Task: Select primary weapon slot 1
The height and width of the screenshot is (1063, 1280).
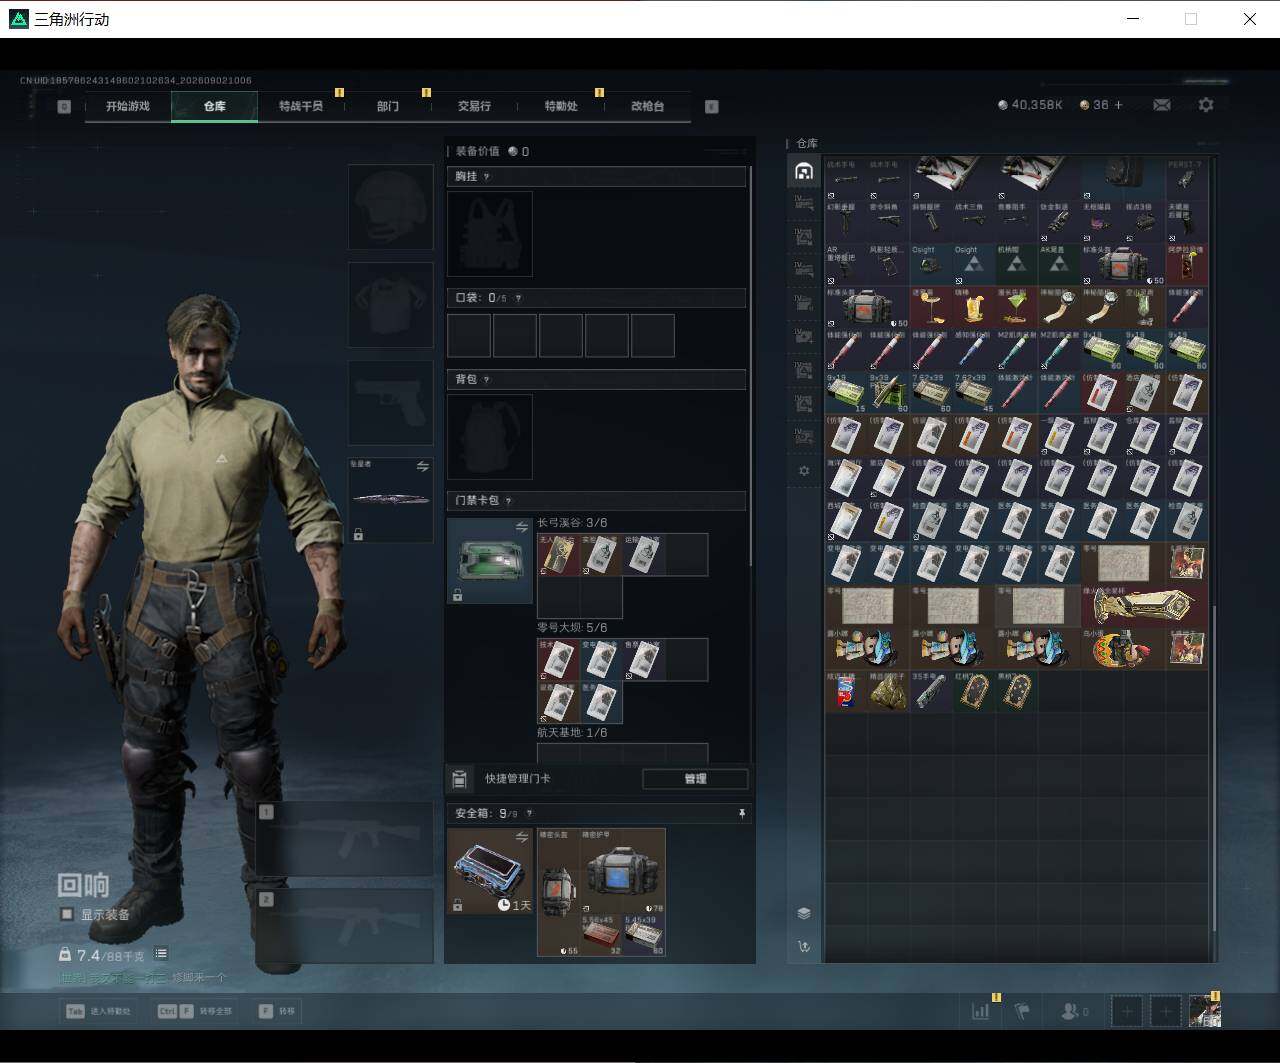Action: (344, 840)
